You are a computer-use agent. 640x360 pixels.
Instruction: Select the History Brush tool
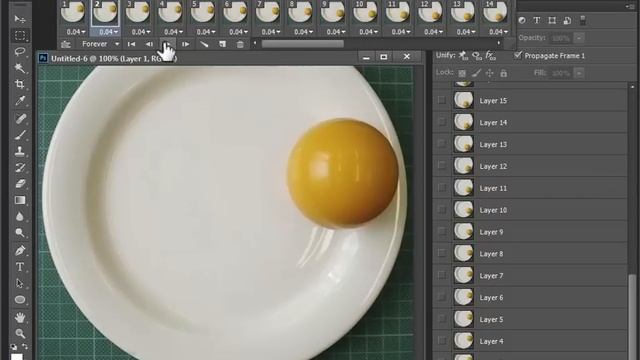[20, 167]
